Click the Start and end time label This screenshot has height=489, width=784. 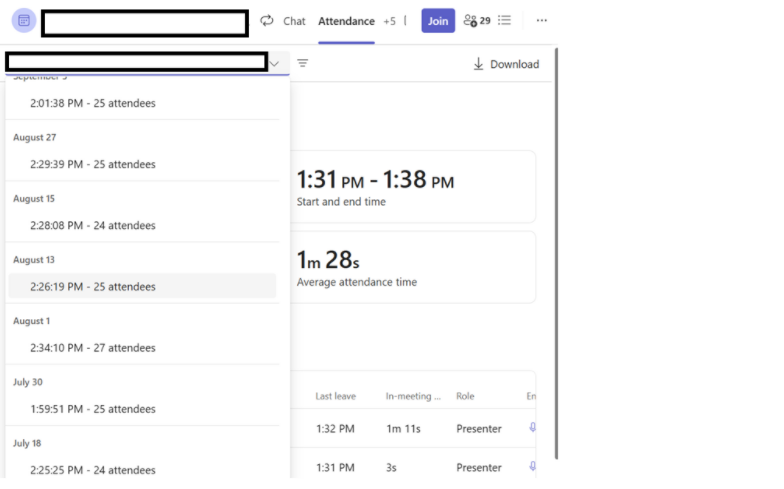pyautogui.click(x=341, y=202)
